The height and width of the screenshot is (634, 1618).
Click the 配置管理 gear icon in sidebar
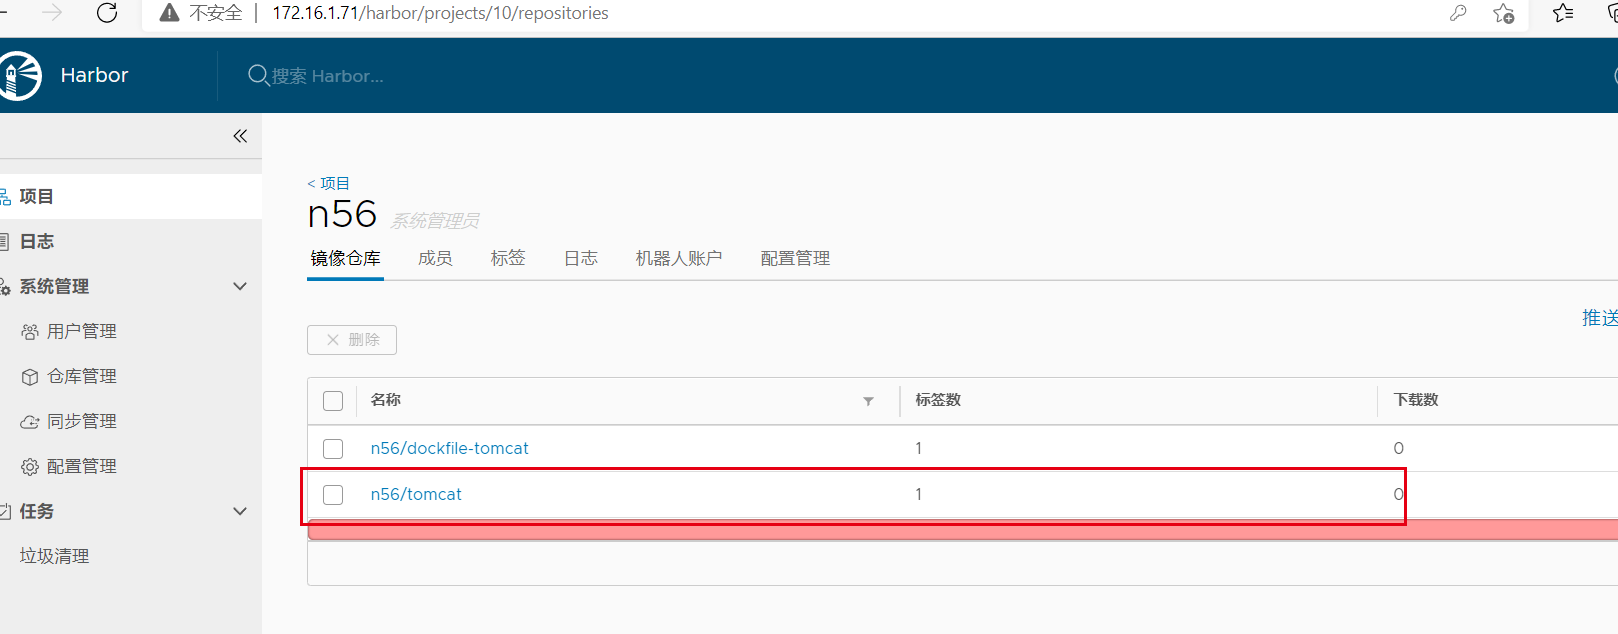tap(30, 467)
